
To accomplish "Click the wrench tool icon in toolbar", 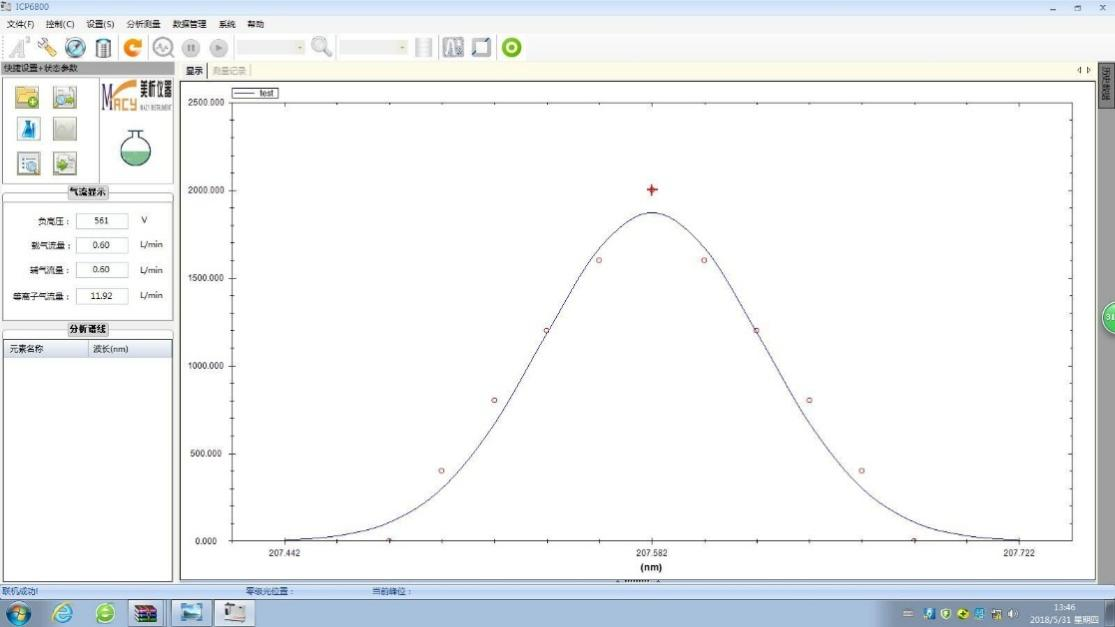I will pos(47,47).
